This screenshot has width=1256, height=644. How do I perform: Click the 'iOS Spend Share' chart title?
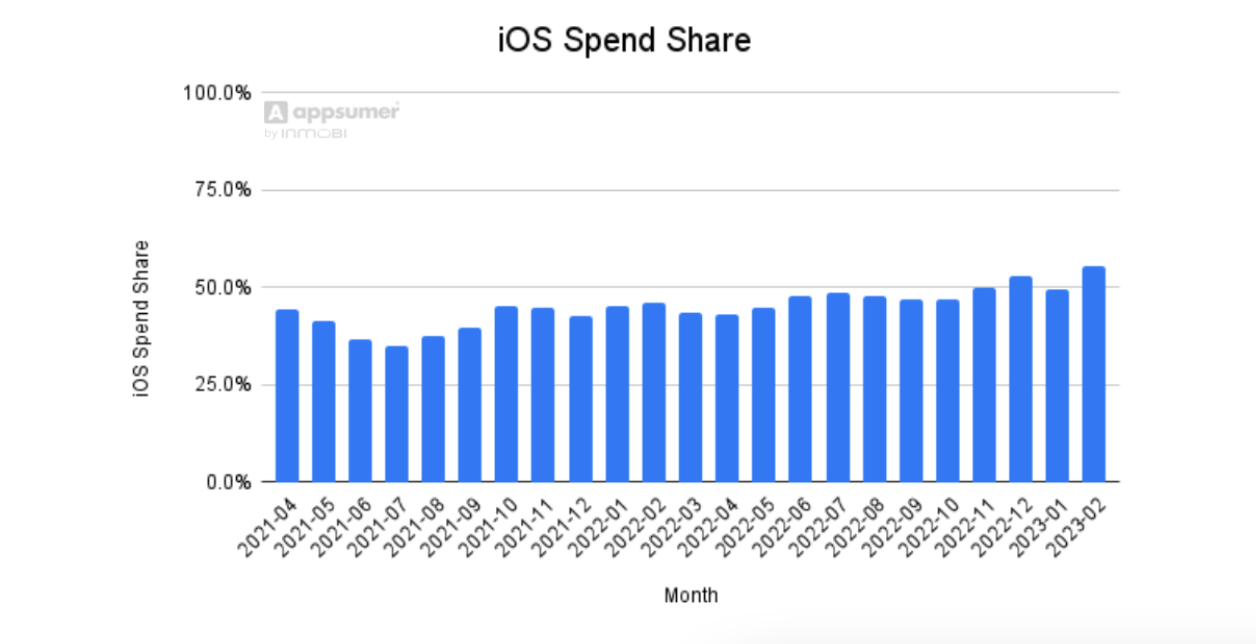click(625, 40)
